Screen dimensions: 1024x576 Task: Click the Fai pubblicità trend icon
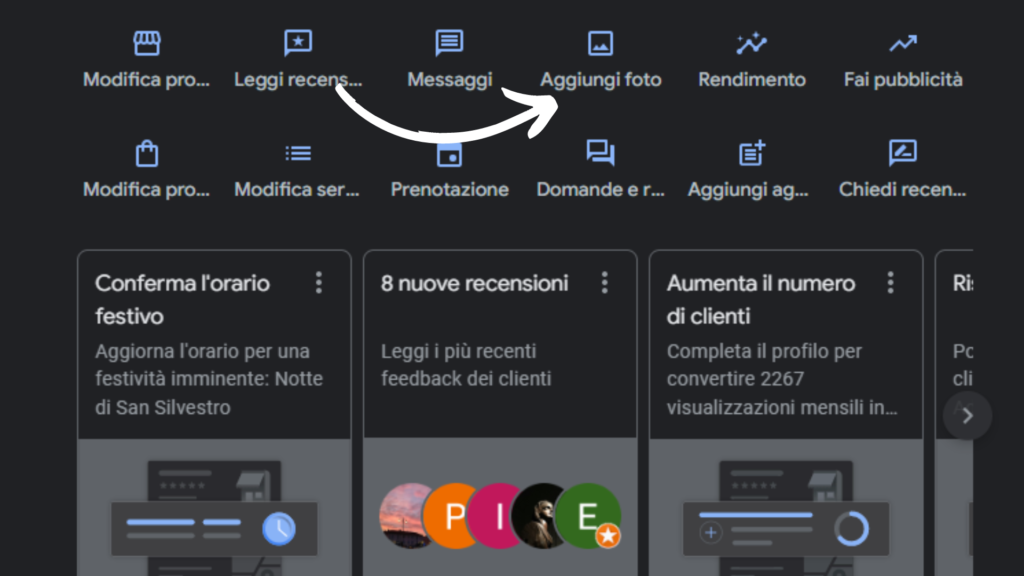point(903,44)
